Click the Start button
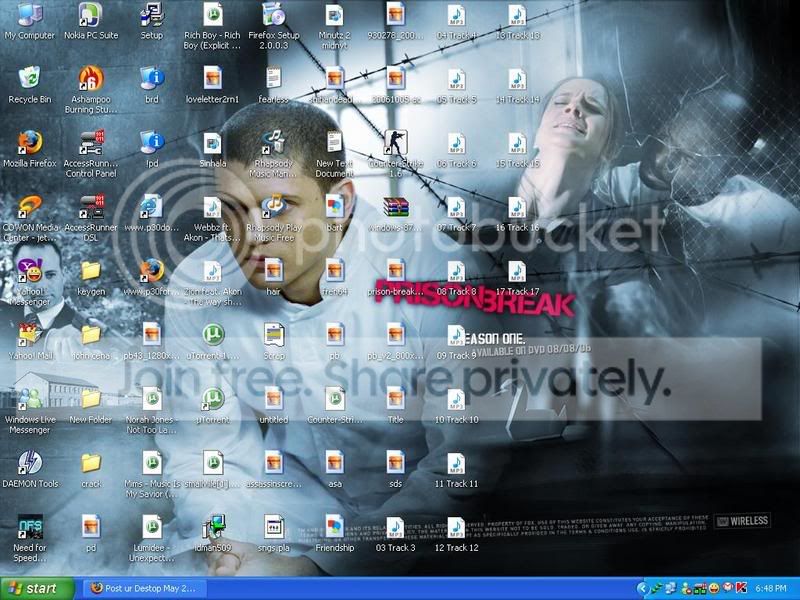Viewport: 800px width, 600px height. click(37, 589)
